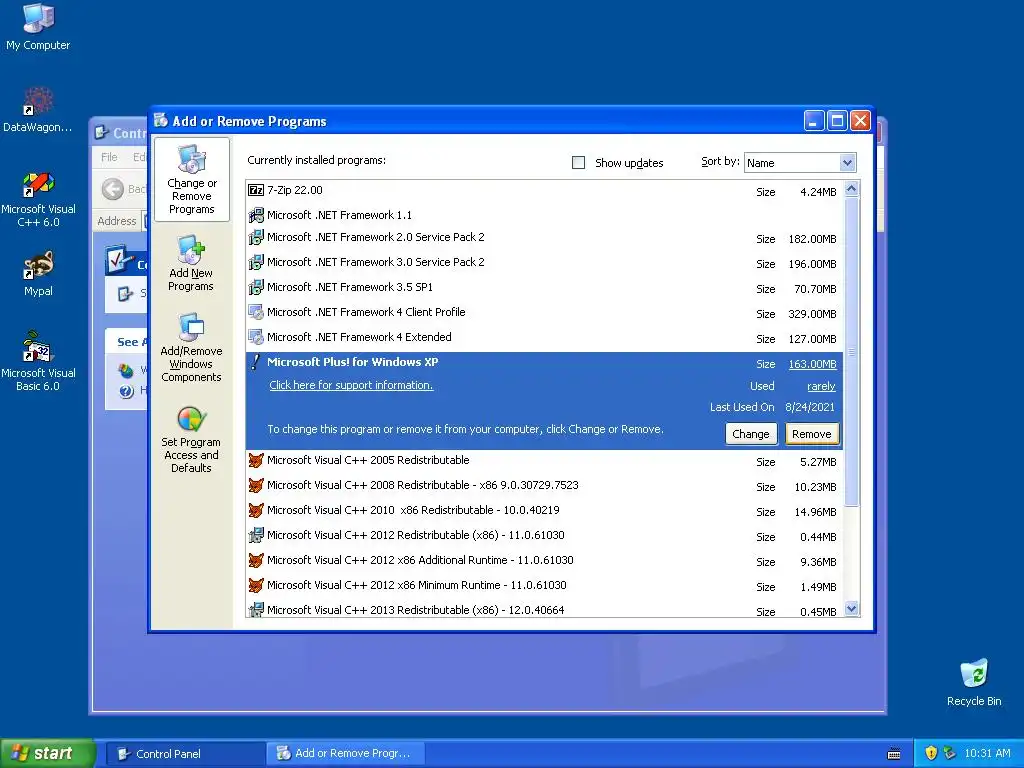Viewport: 1024px width, 768px height.
Task: Click the .NET Framework 3.5 SP1 icon
Action: (x=256, y=287)
